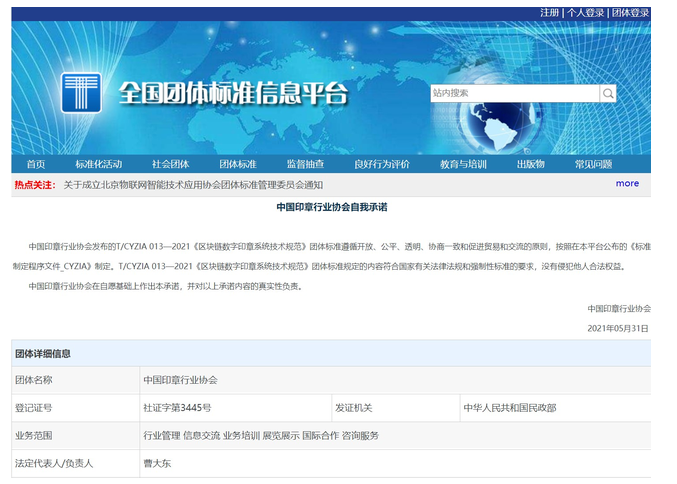Type in the 站内搜索 search field
The height and width of the screenshot is (484, 677).
[x=514, y=94]
